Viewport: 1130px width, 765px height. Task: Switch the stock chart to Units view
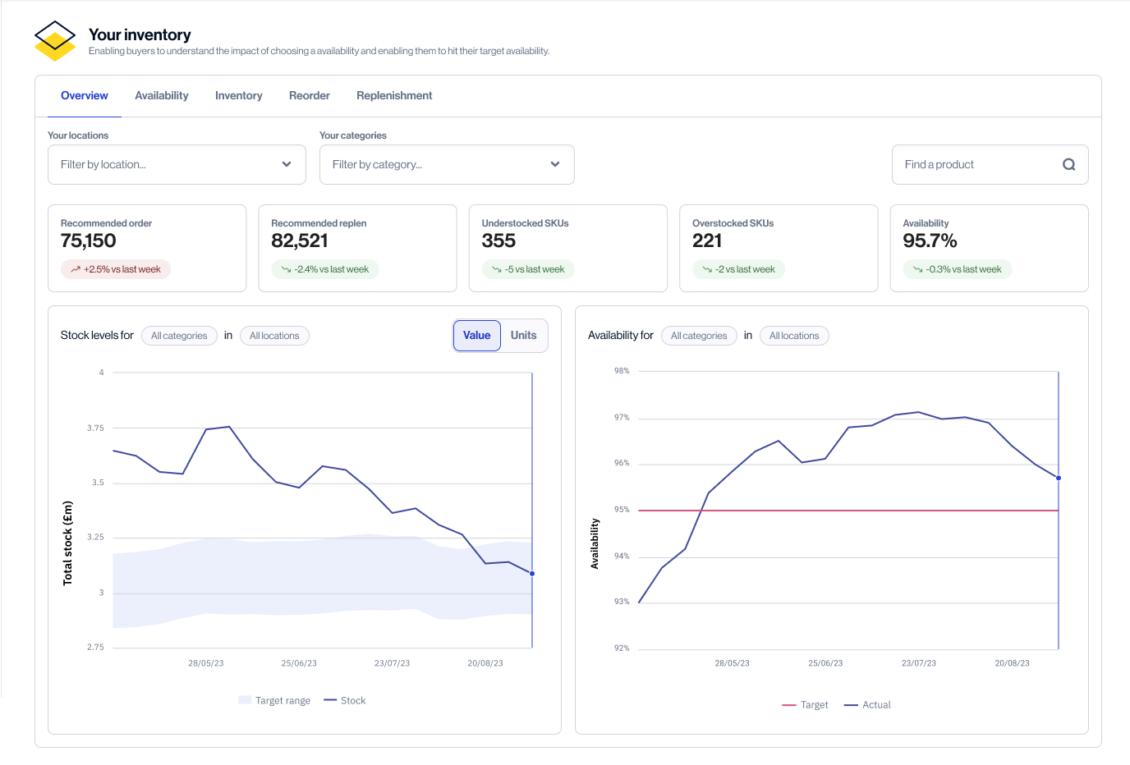pyautogui.click(x=525, y=335)
